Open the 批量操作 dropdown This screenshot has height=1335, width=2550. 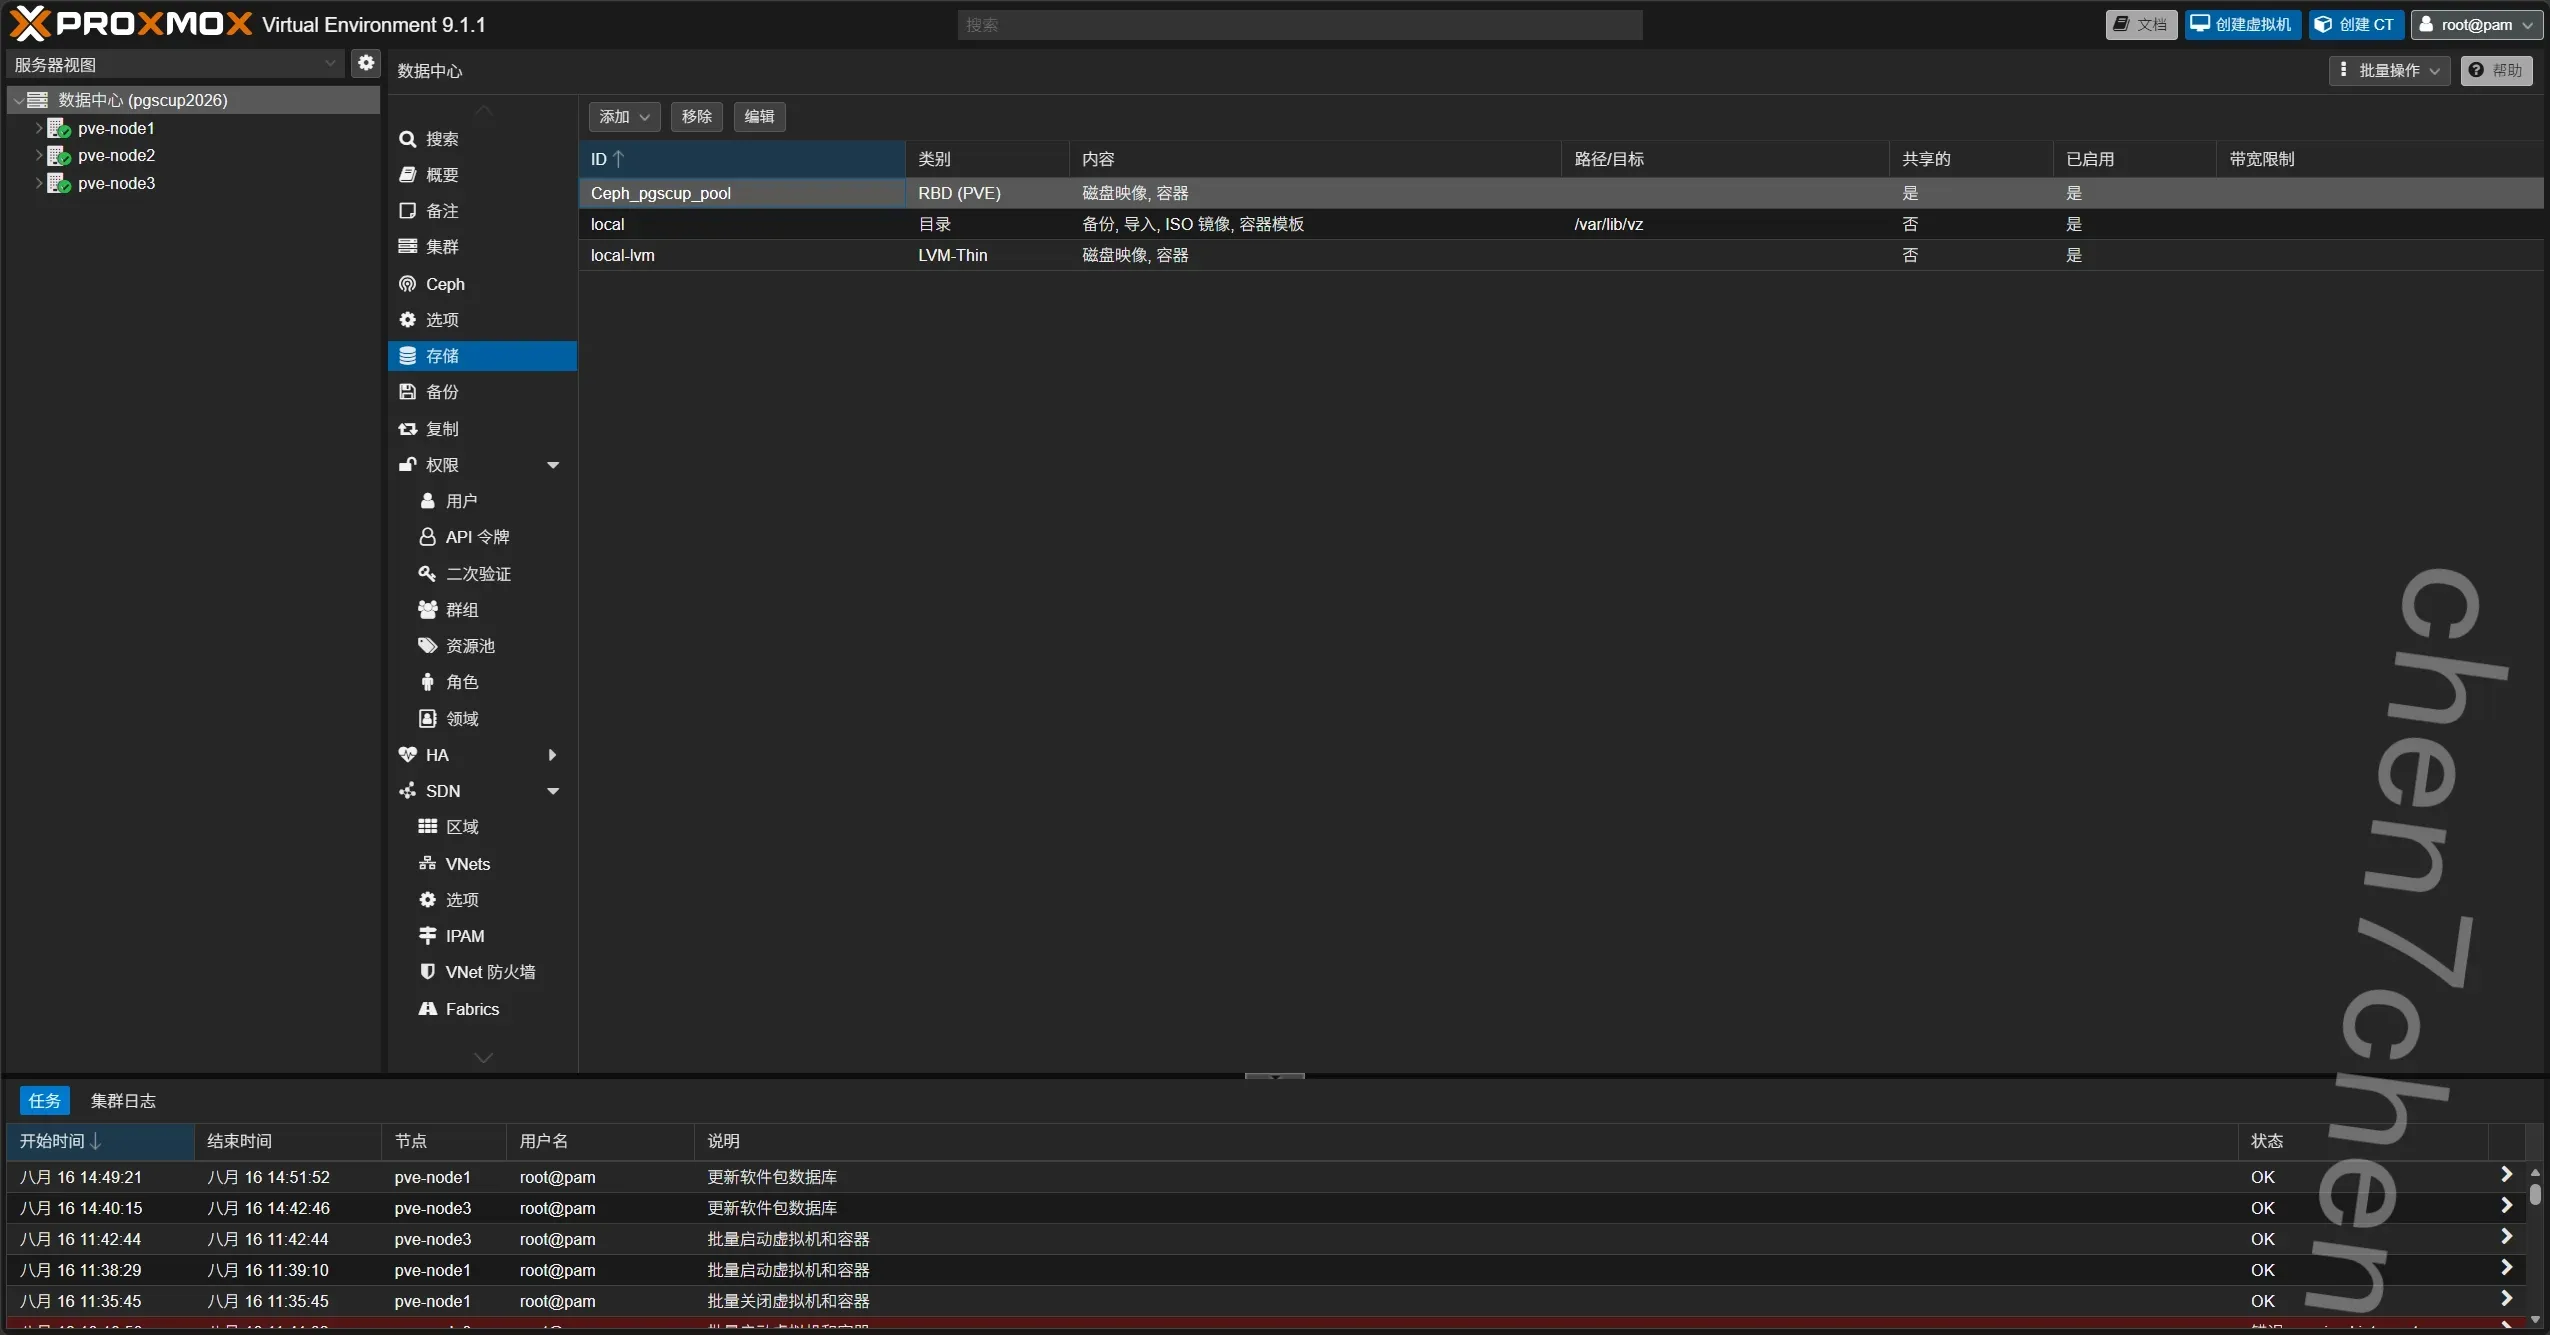click(2389, 70)
